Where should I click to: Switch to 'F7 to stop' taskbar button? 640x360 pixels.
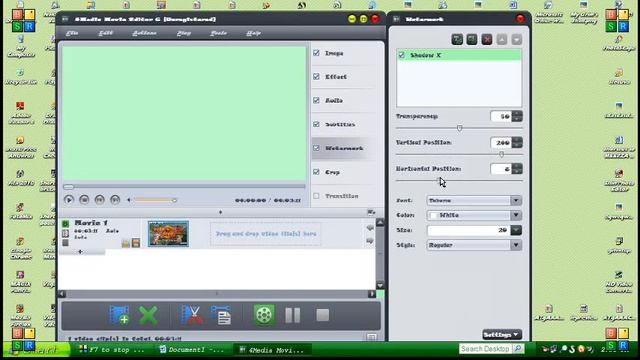(111, 350)
